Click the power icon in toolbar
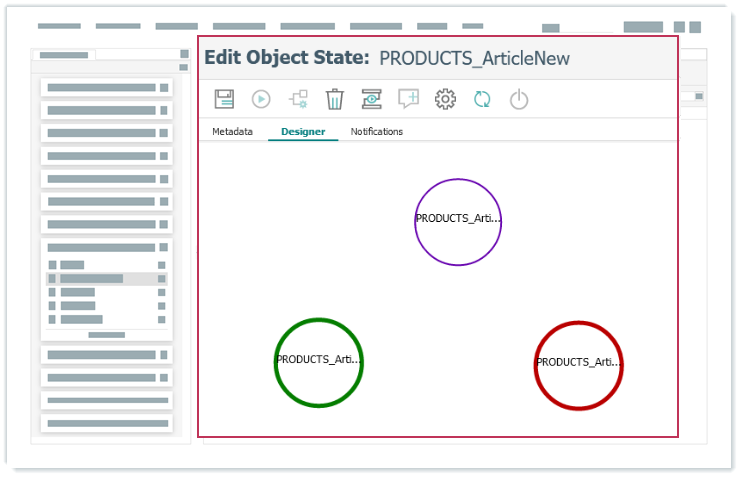741x478 pixels. (x=518, y=99)
